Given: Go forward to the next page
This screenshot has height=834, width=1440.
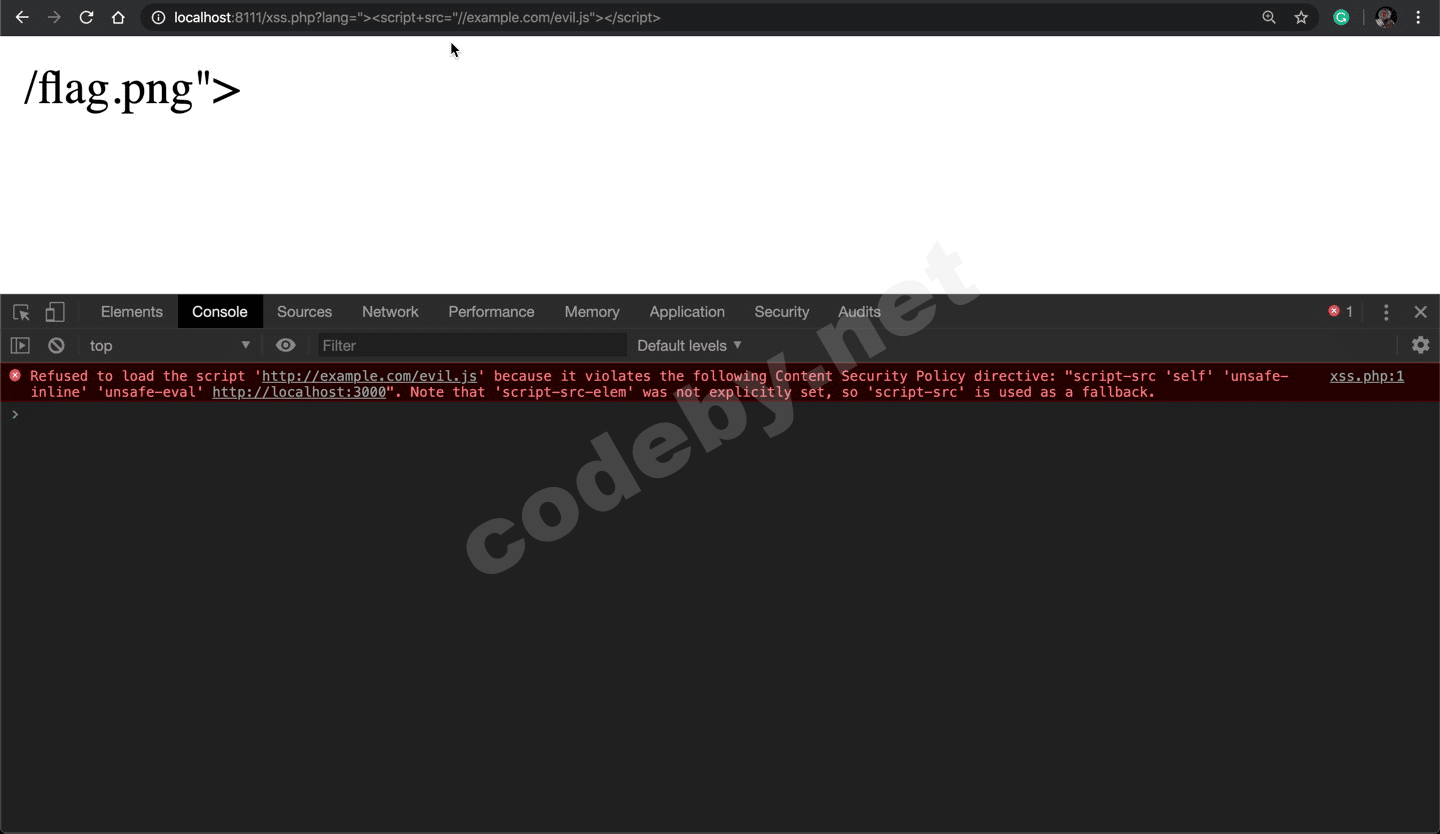Looking at the screenshot, I should (54, 17).
